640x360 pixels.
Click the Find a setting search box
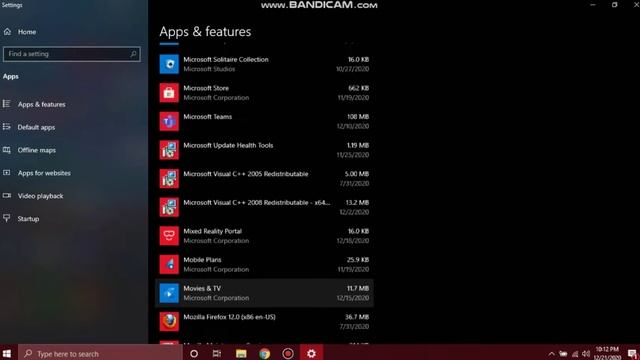71,54
